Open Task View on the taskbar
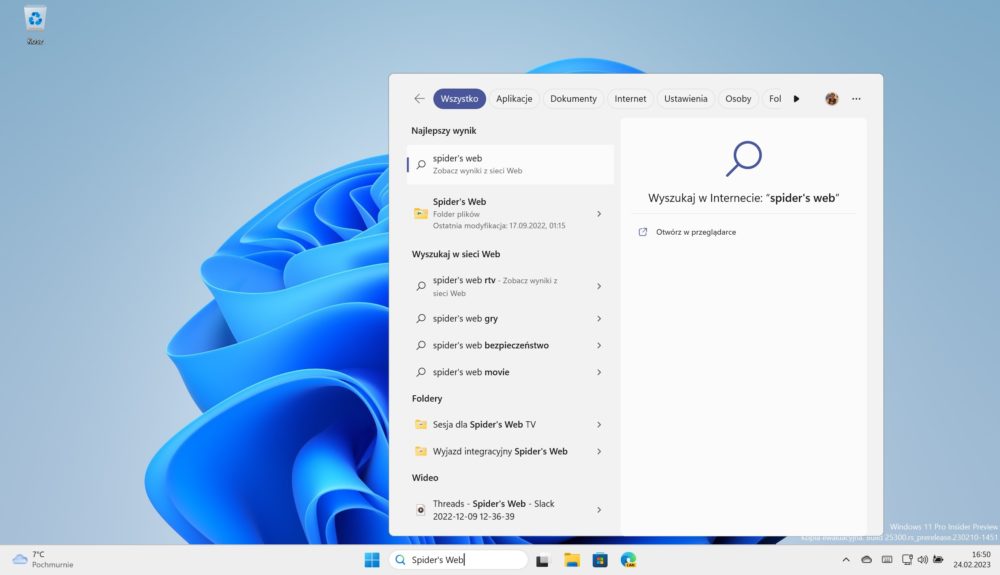The height and width of the screenshot is (575, 1000). [x=542, y=560]
